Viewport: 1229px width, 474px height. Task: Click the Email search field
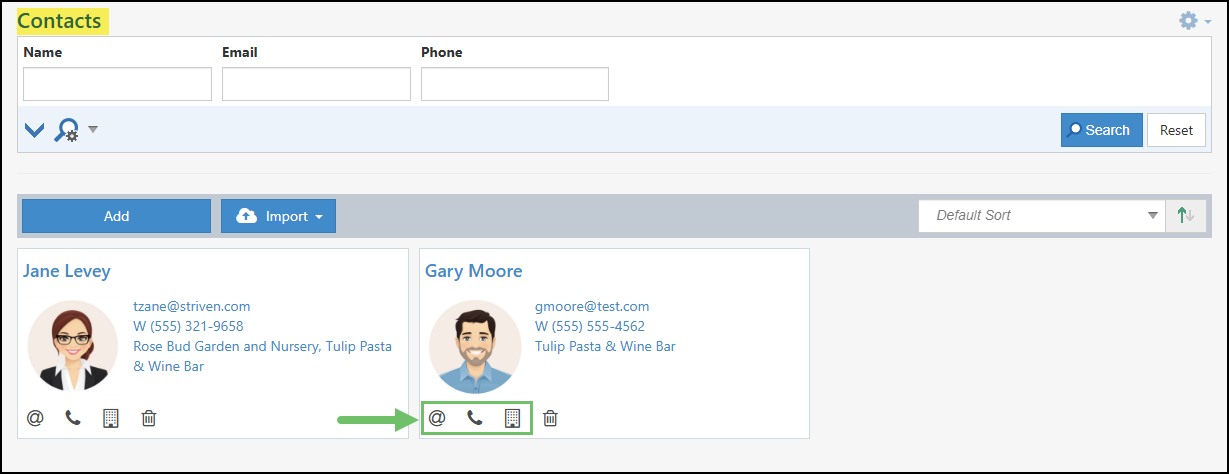click(316, 84)
